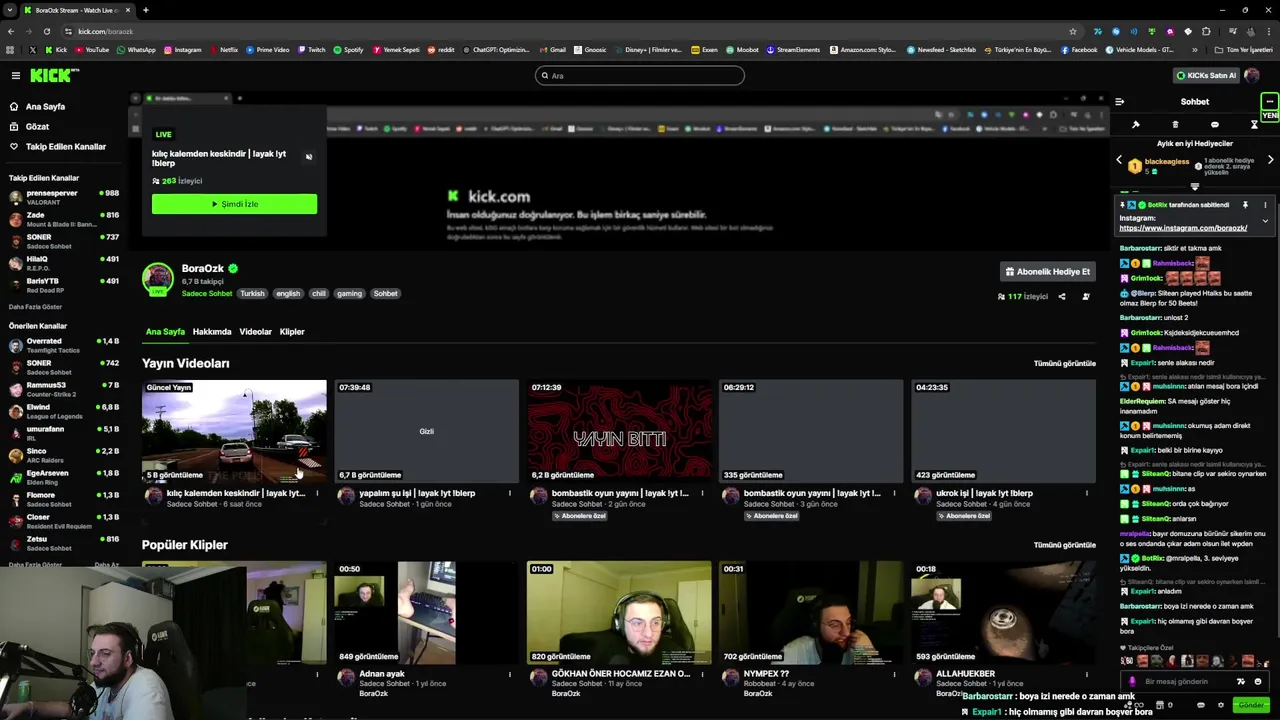Open the YAYIN BİTTİ video thumbnail
Screen dimensions: 1280x720
619,431
